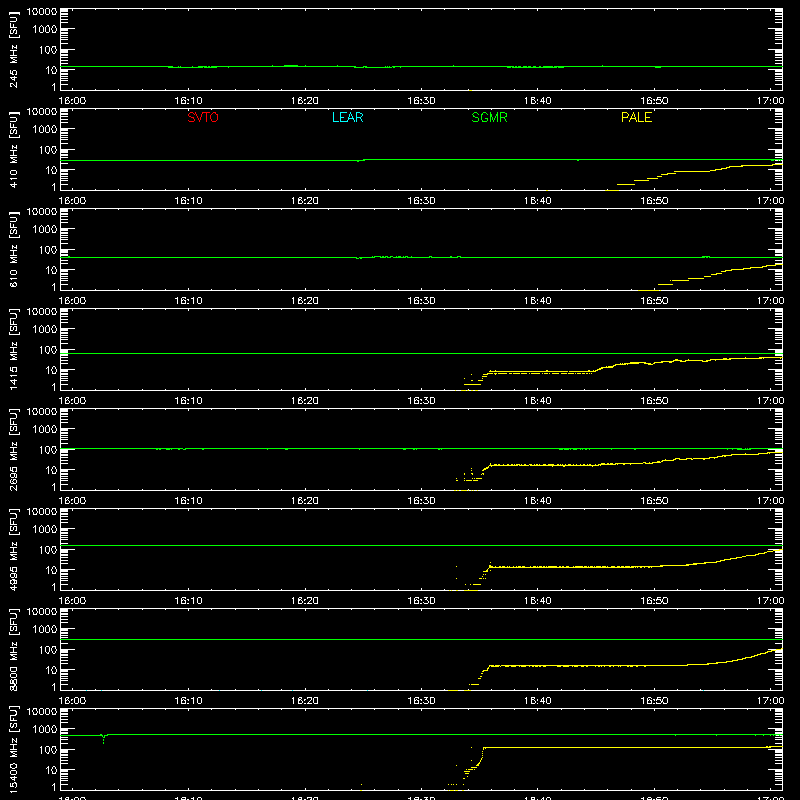800x800 pixels.
Task: Click the 100 tick label of 610 MHz panel
Action: point(48,250)
